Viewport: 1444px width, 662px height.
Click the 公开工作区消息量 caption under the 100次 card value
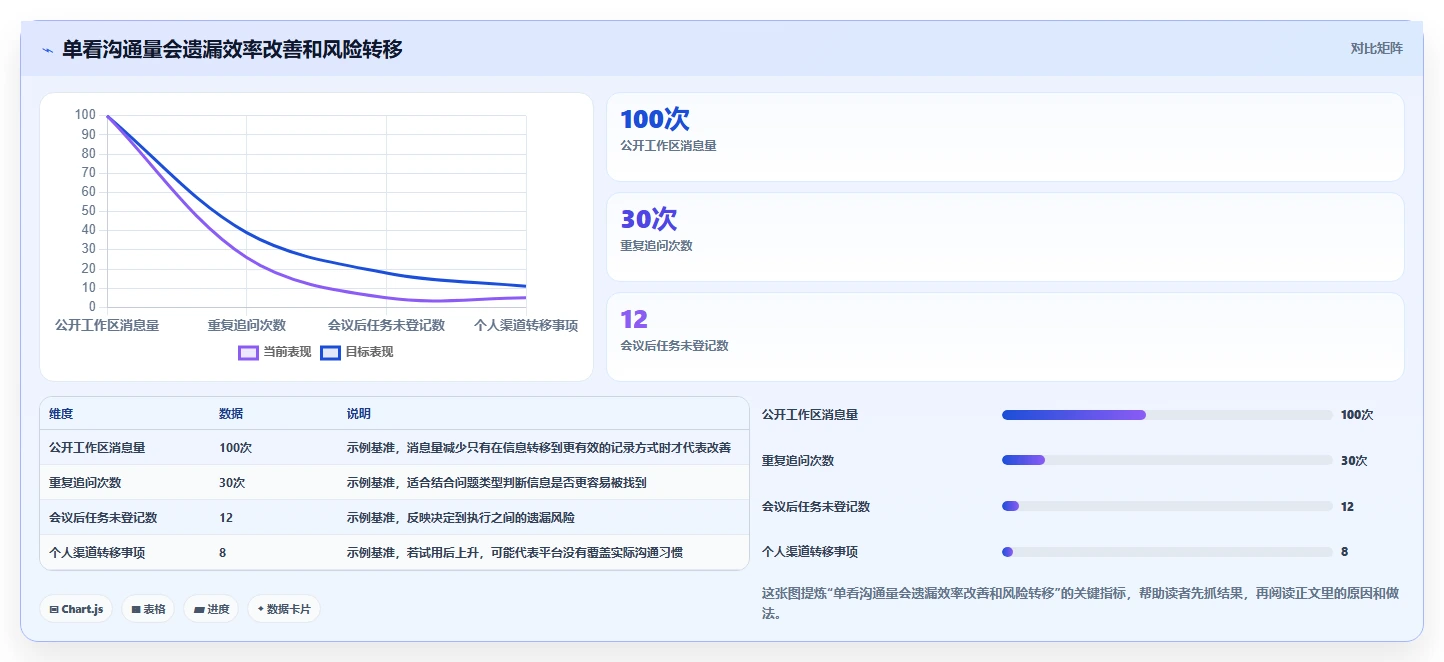click(668, 146)
